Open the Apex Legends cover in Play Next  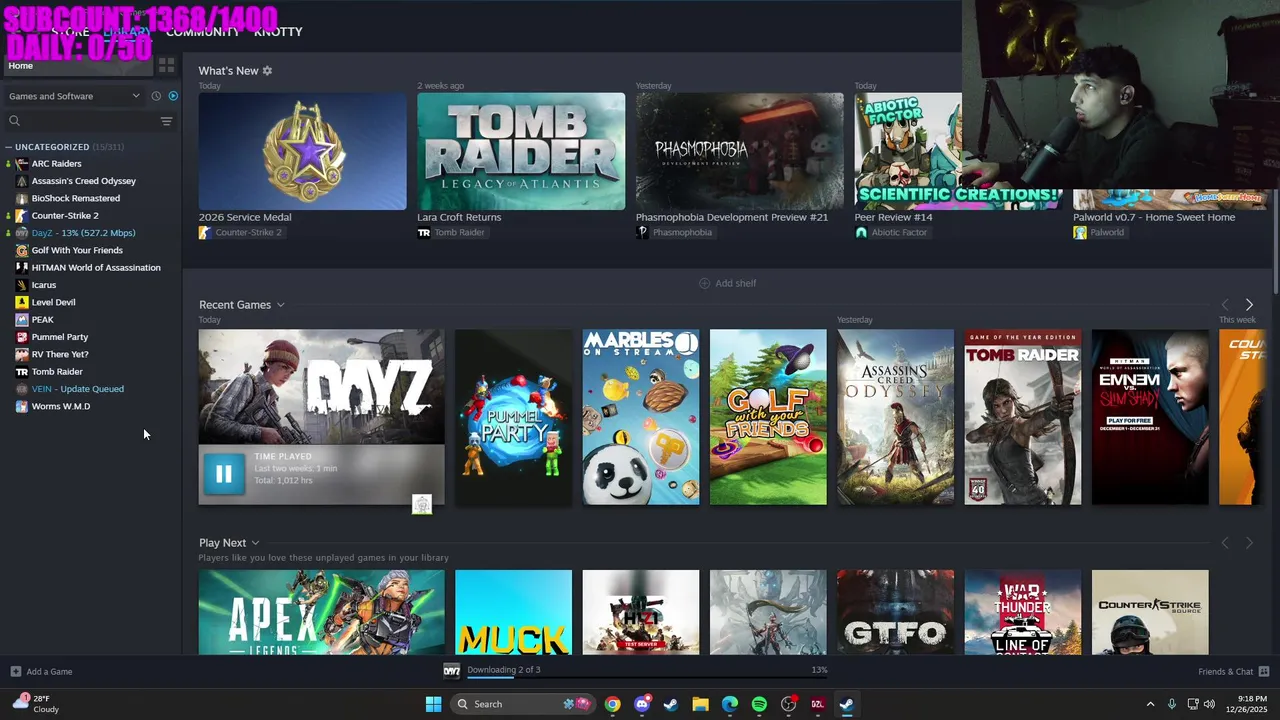point(321,612)
